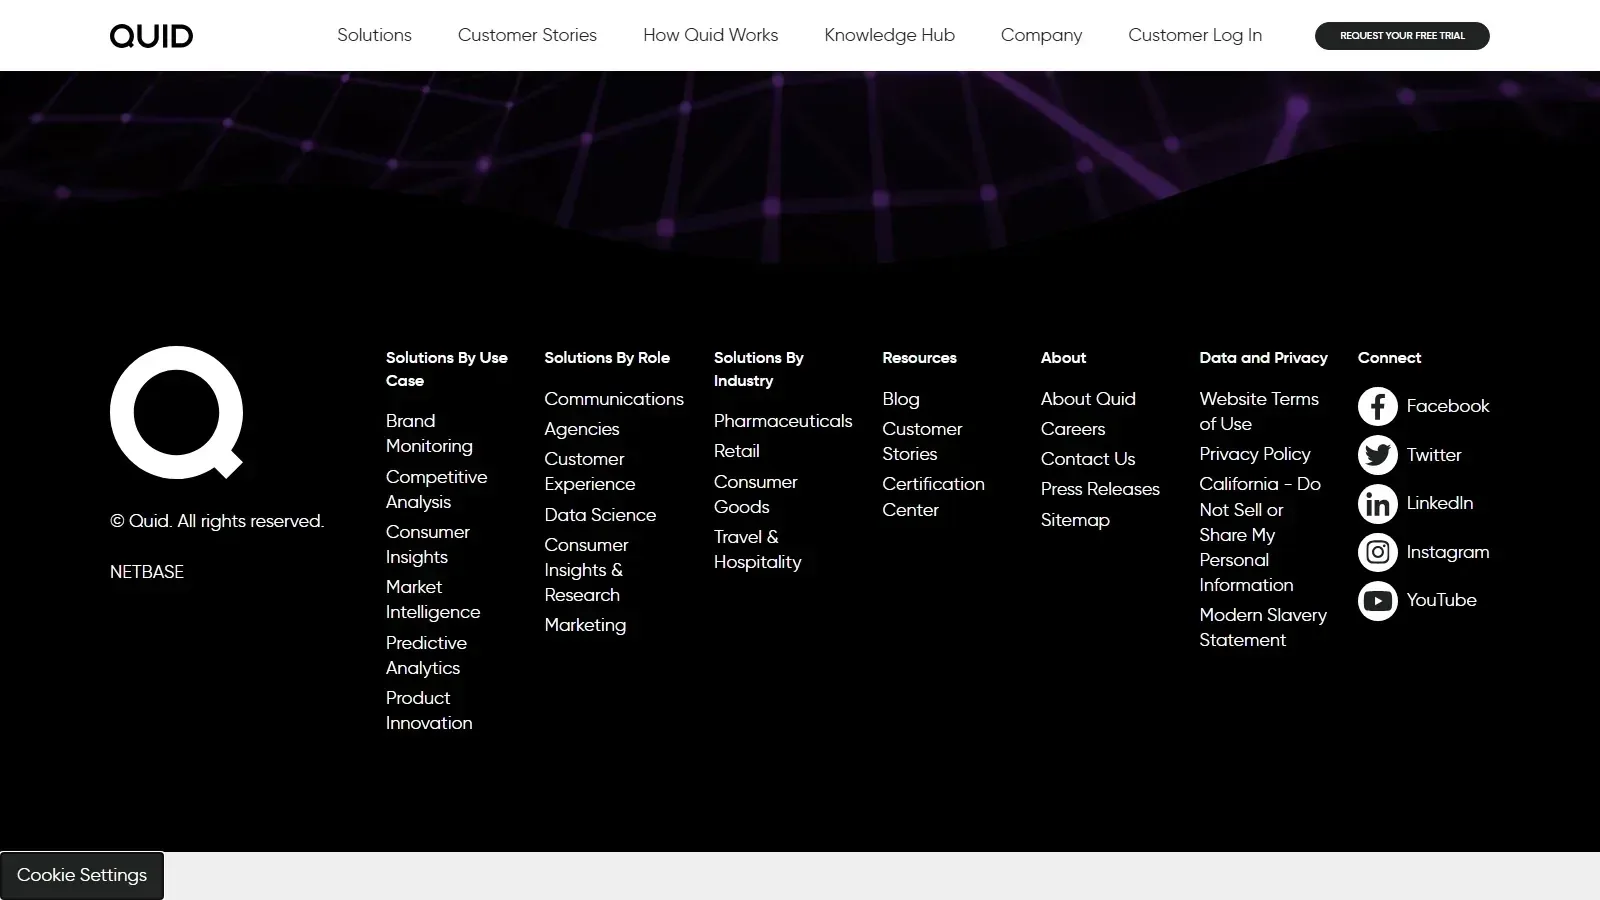Open How Quid Works menu

[710, 35]
